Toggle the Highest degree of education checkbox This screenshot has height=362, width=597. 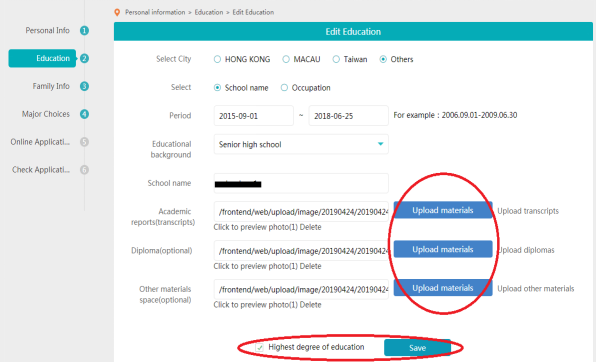[x=259, y=348]
